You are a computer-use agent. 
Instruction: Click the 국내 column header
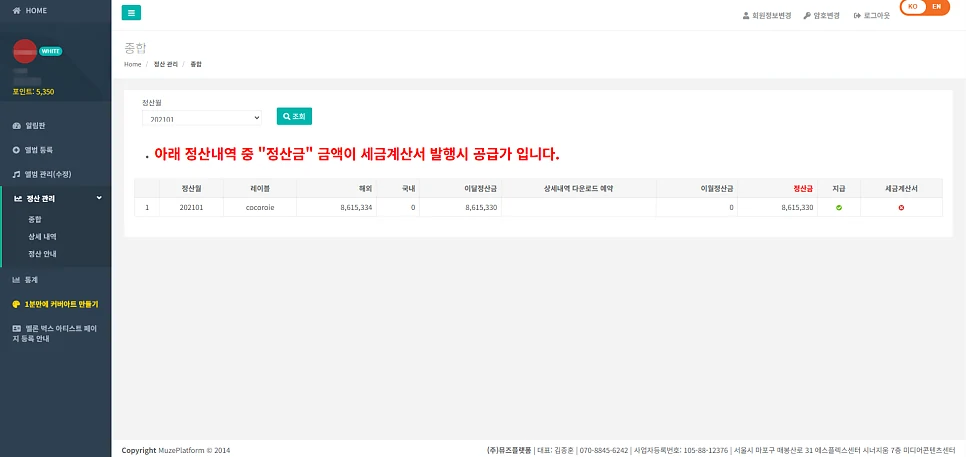coord(398,188)
